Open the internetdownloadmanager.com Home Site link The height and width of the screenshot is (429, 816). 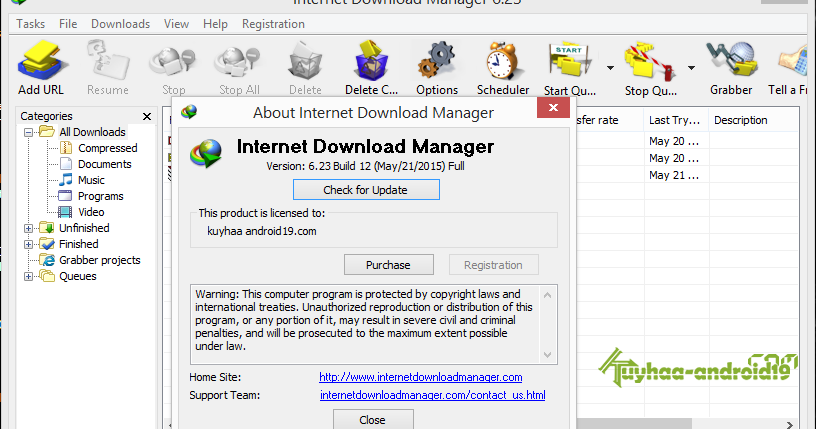420,377
